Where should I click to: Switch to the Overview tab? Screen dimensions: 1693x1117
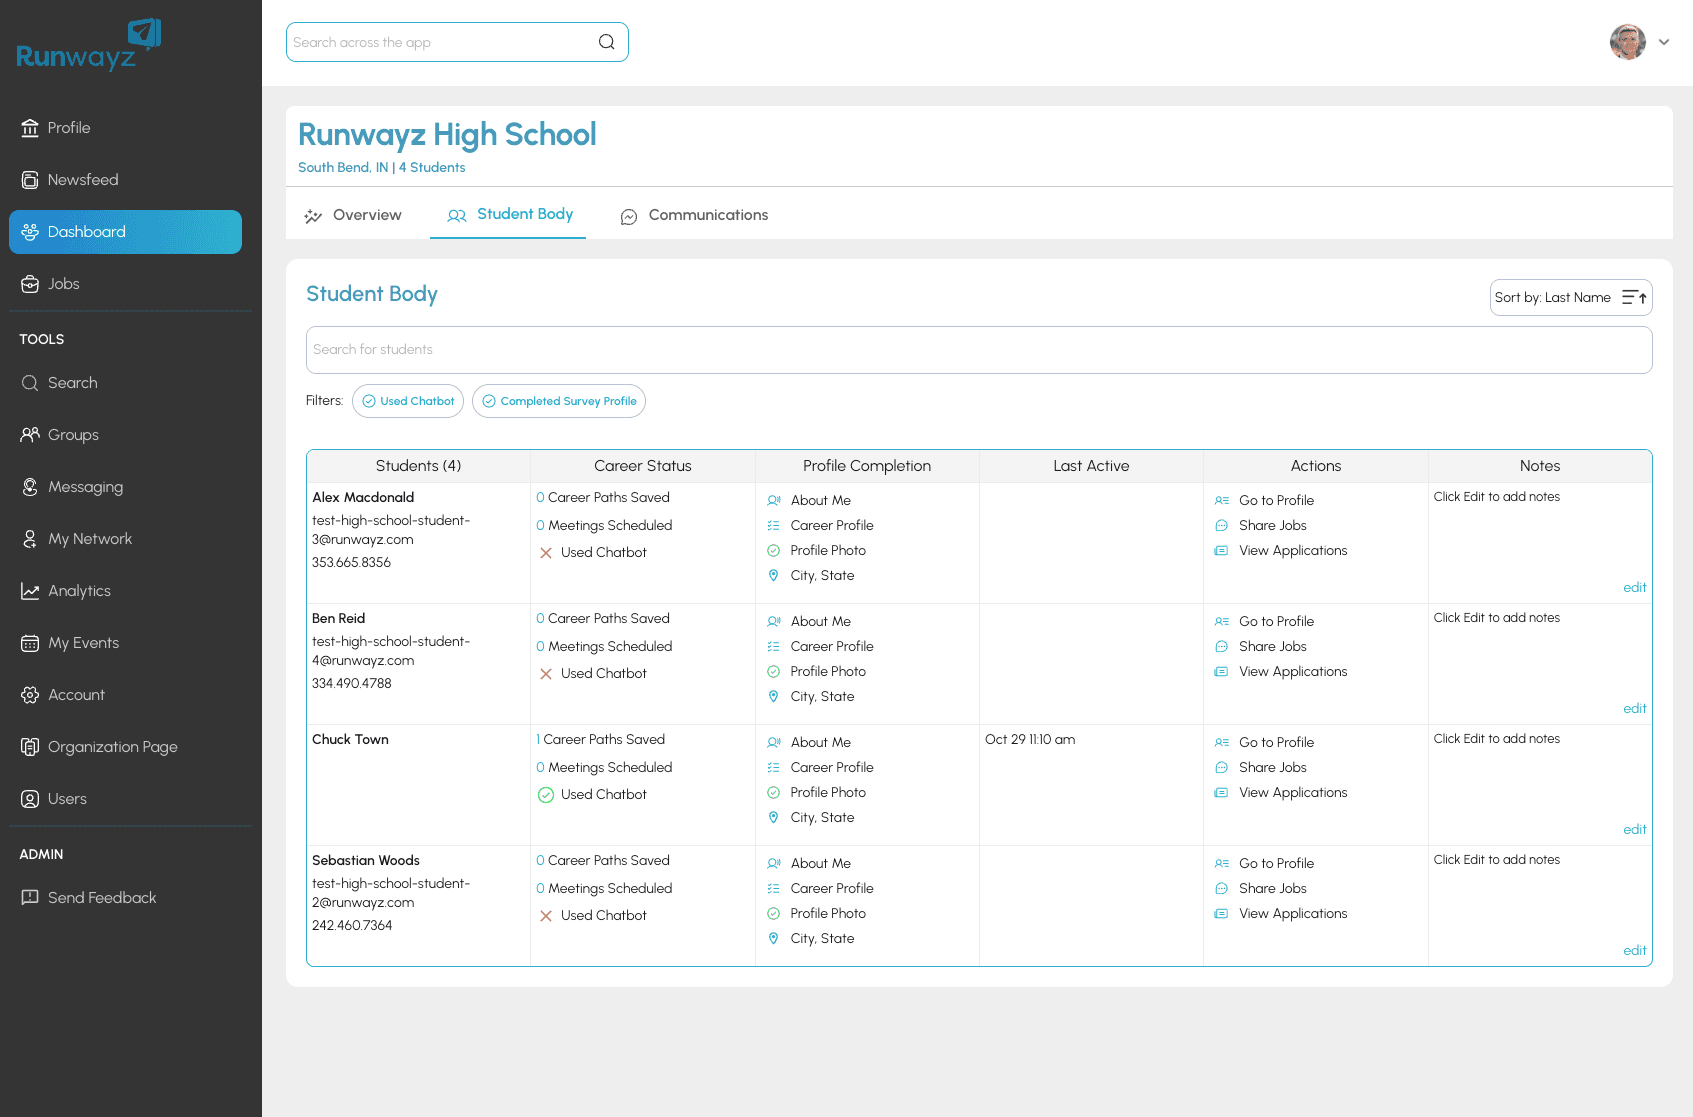(354, 215)
